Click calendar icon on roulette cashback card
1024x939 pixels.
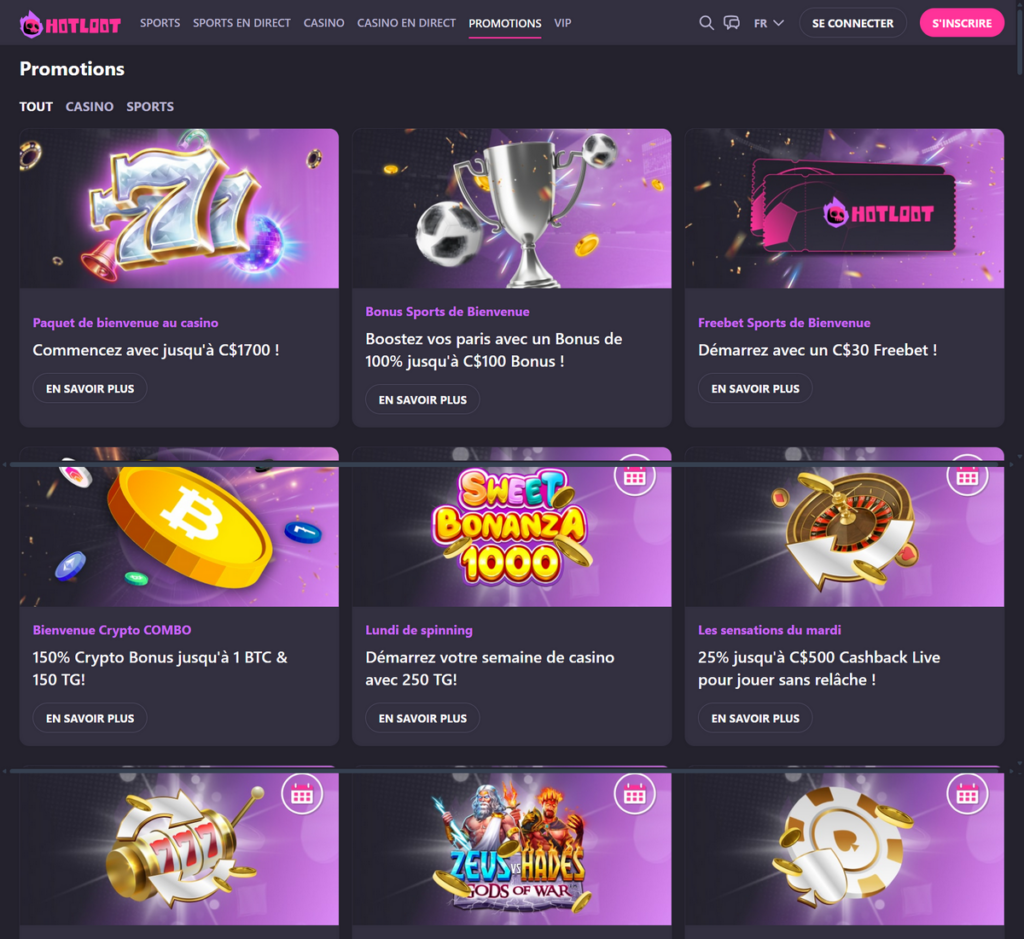967,476
